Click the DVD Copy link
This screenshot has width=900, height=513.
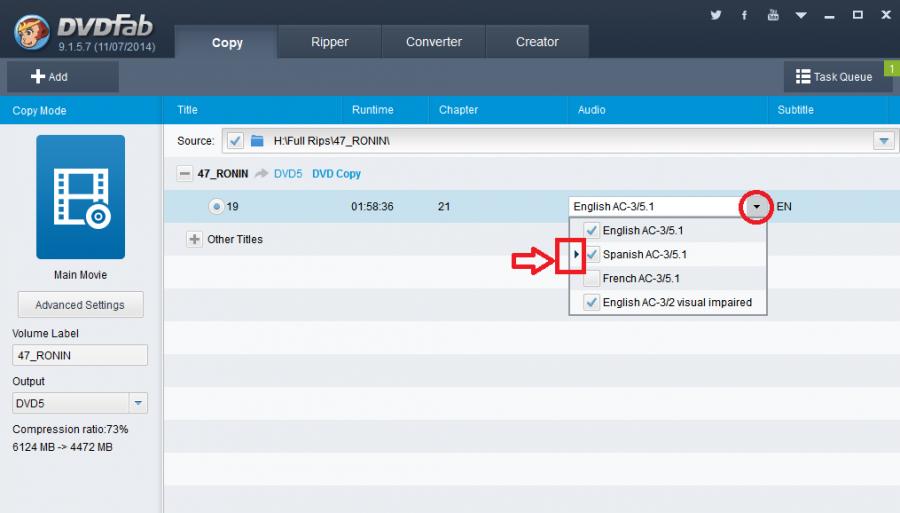tap(336, 173)
